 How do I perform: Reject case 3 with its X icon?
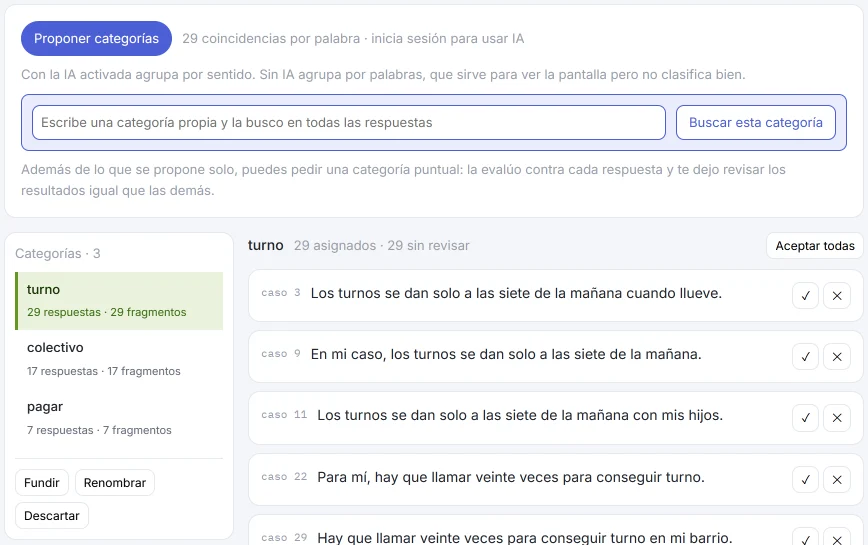pyautogui.click(x=837, y=295)
